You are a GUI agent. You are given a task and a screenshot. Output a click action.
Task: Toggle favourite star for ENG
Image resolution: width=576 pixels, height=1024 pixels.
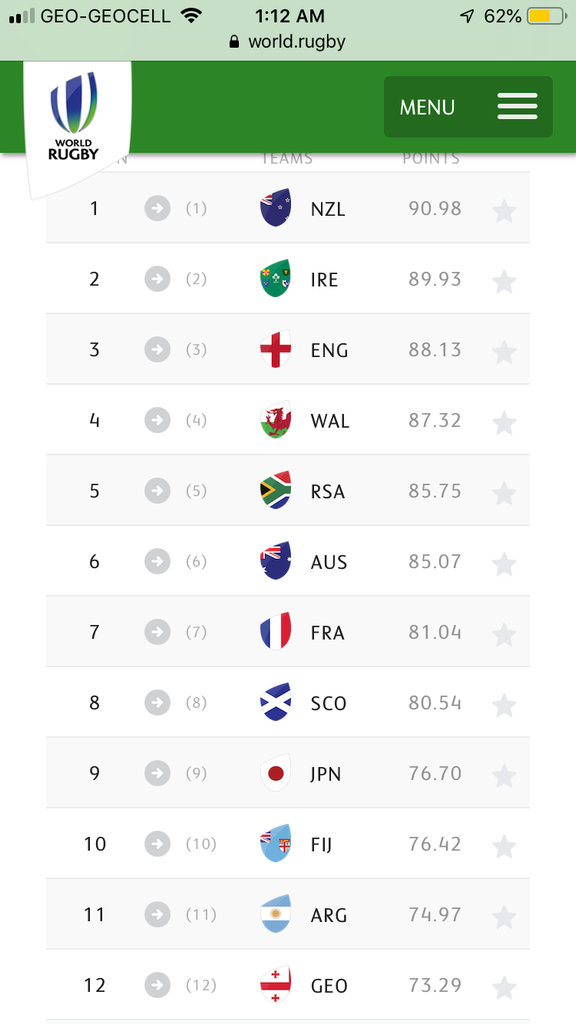coord(504,352)
